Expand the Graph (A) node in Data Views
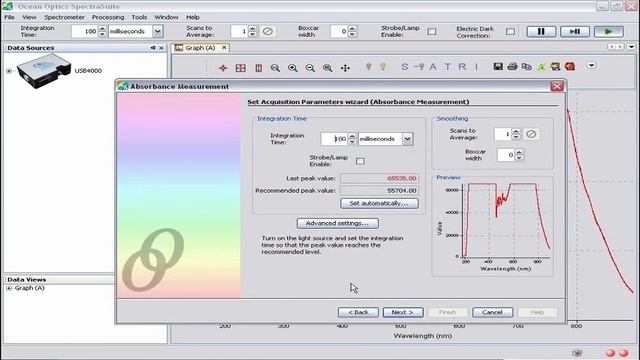640x360 pixels. 9,288
